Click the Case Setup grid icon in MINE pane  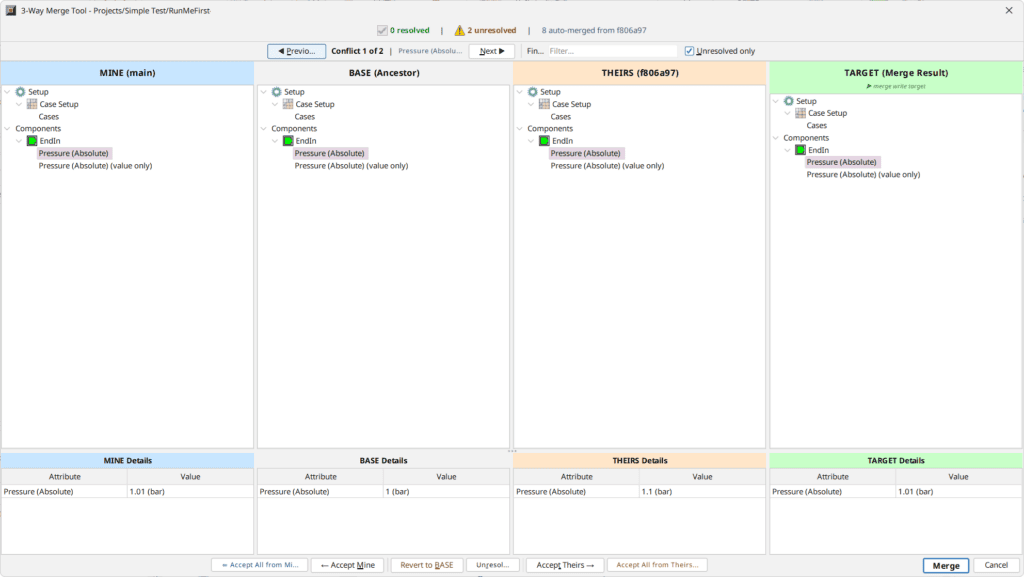tap(32, 104)
